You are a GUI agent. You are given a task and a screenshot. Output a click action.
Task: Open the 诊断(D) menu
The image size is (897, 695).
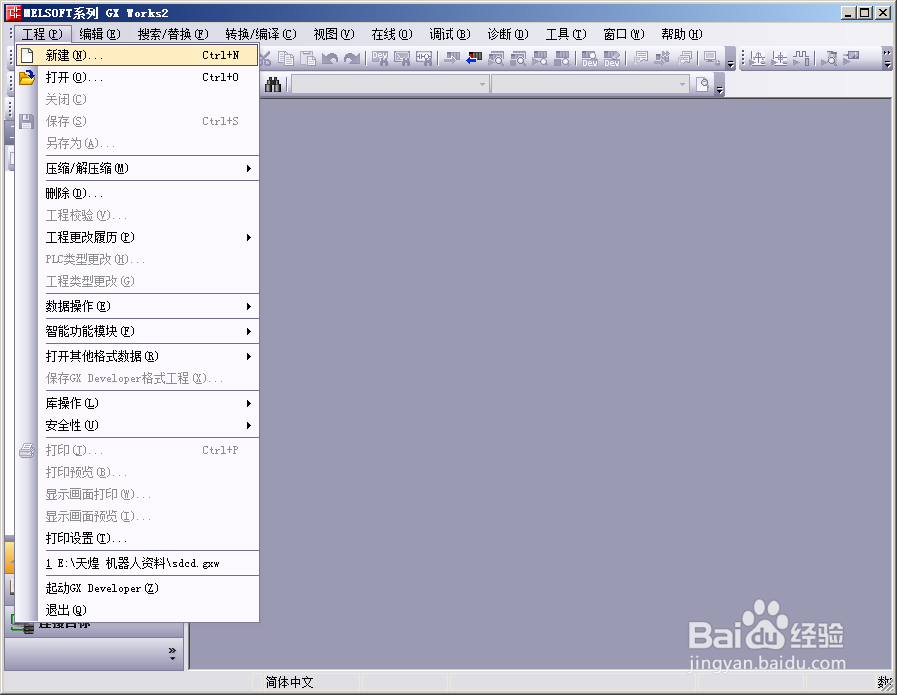click(508, 34)
